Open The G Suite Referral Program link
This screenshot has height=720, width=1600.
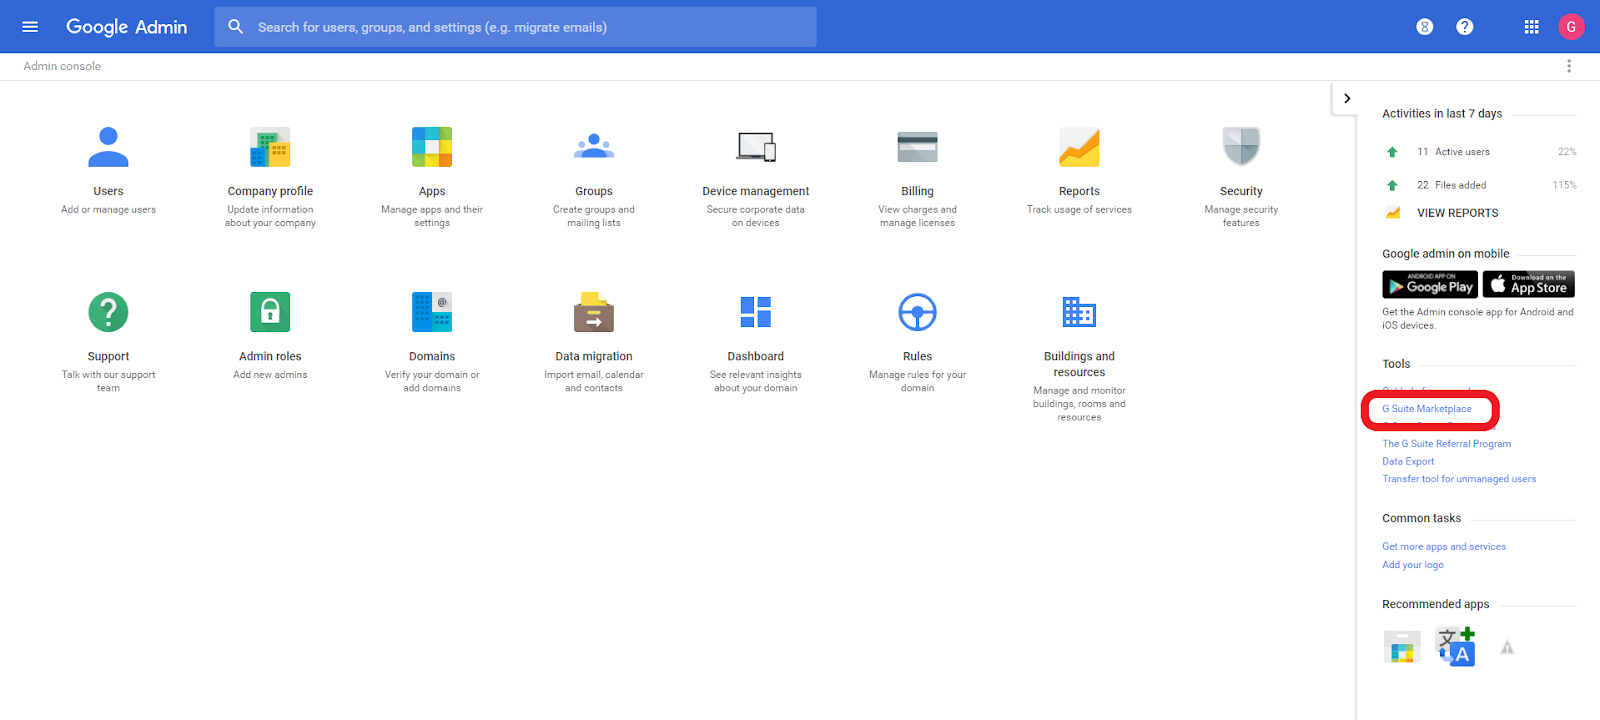(x=1446, y=444)
